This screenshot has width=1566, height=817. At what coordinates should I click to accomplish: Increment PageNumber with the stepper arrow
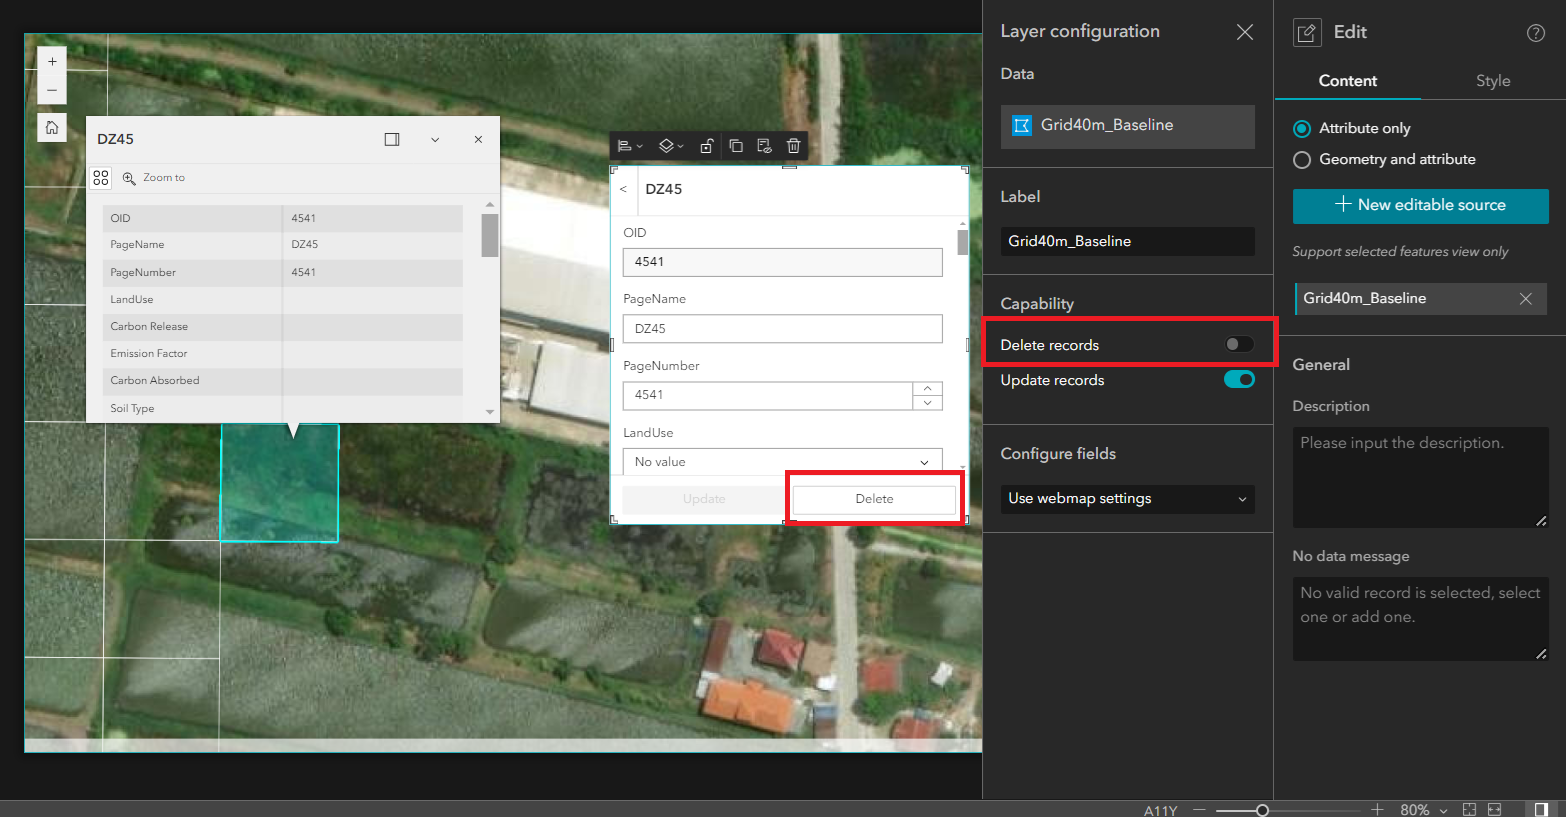[x=926, y=389]
